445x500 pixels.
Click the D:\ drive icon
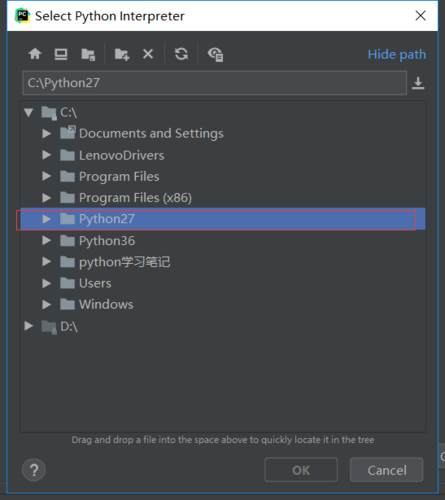pos(49,327)
